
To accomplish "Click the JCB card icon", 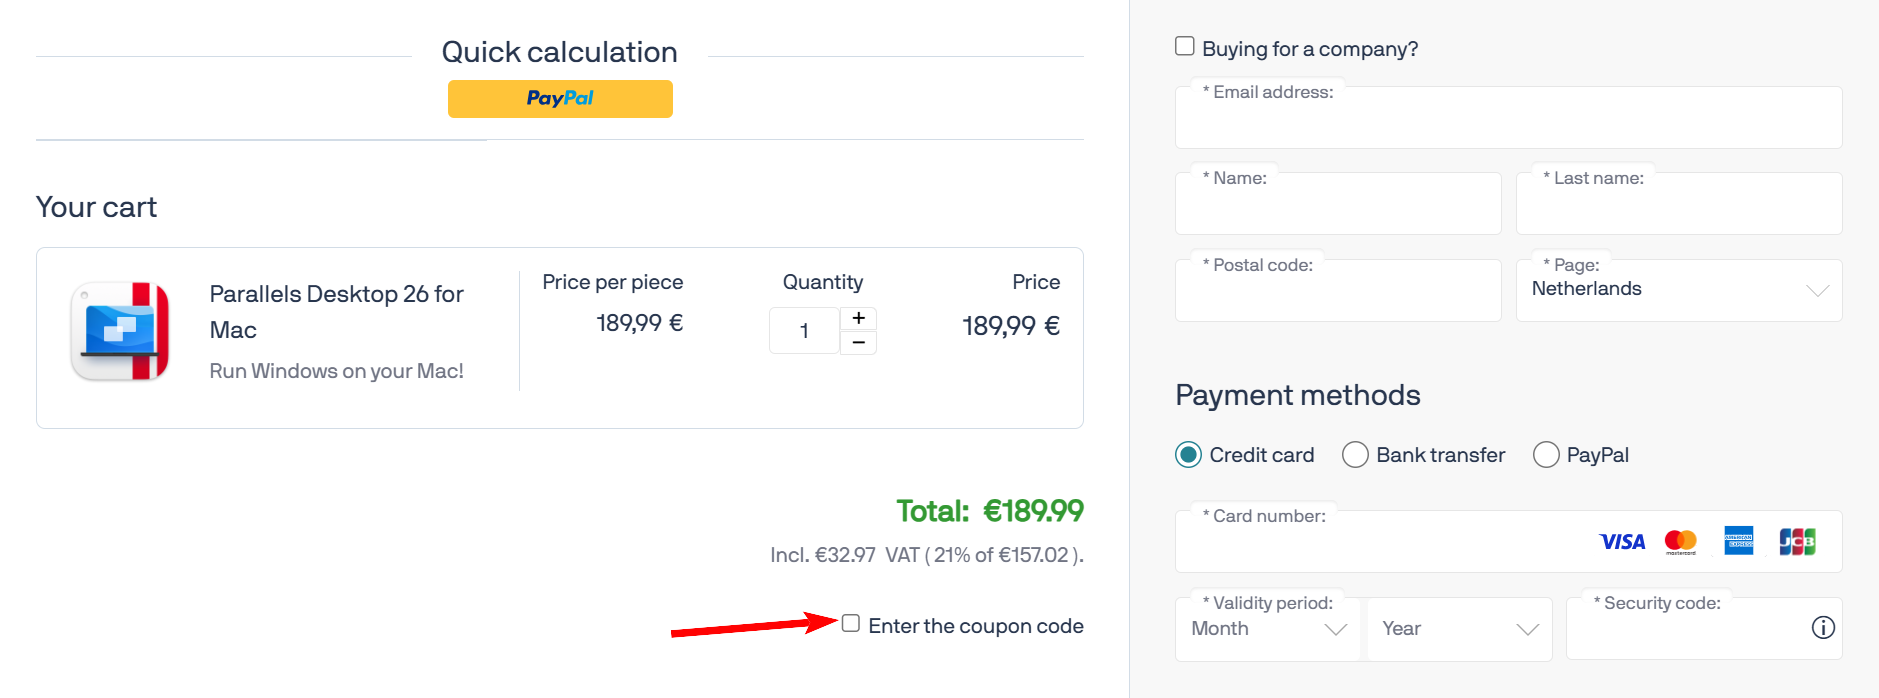I will [x=1795, y=541].
